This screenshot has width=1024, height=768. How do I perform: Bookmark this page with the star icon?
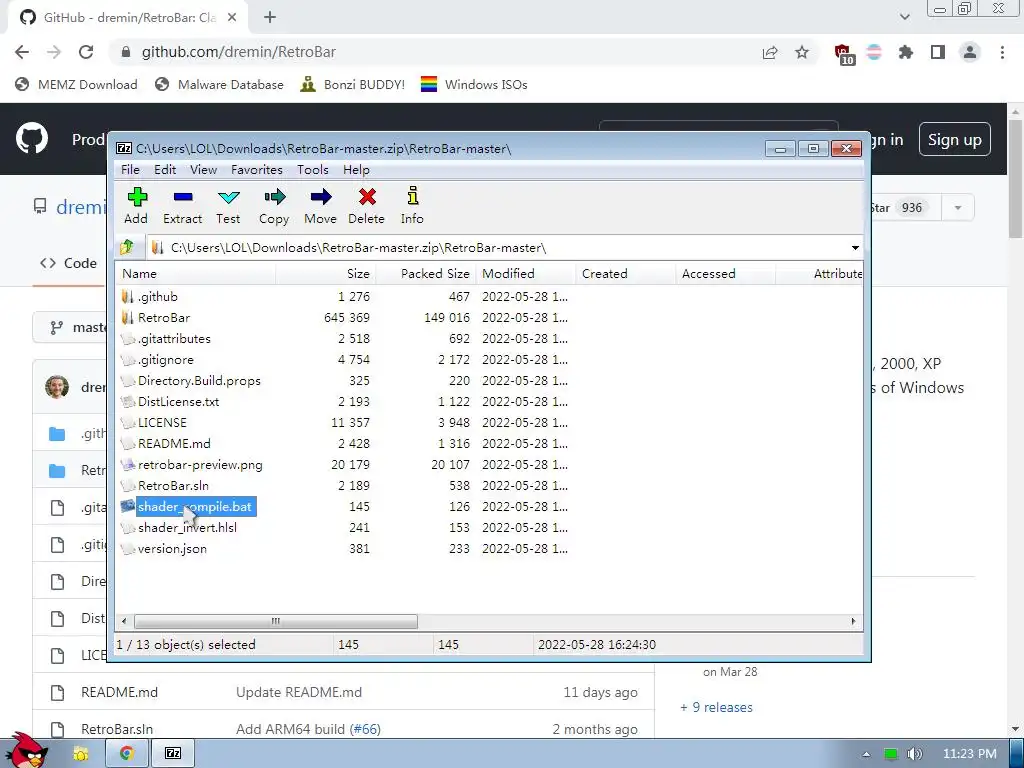pos(802,52)
